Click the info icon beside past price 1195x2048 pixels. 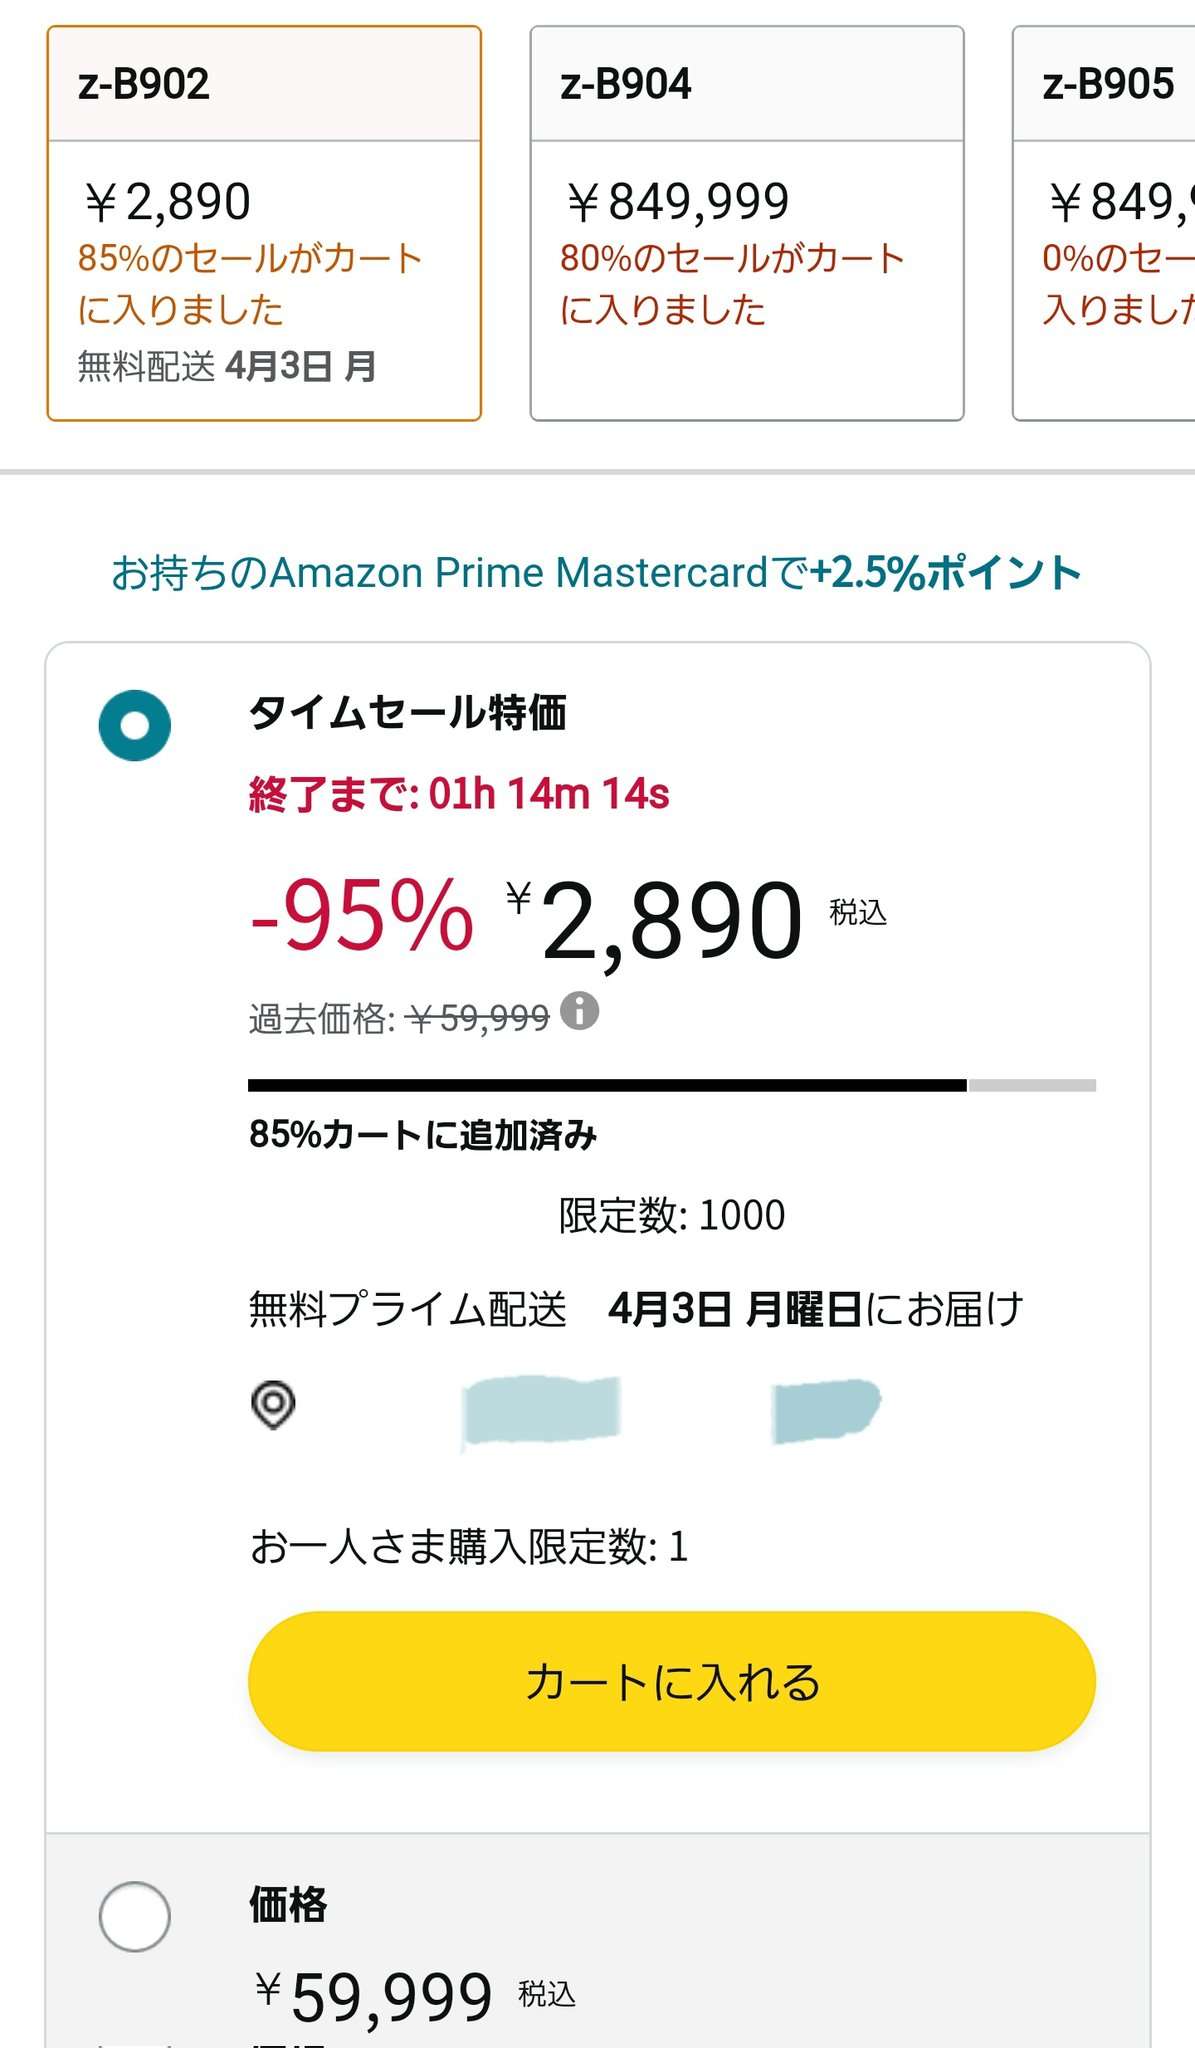click(580, 1011)
